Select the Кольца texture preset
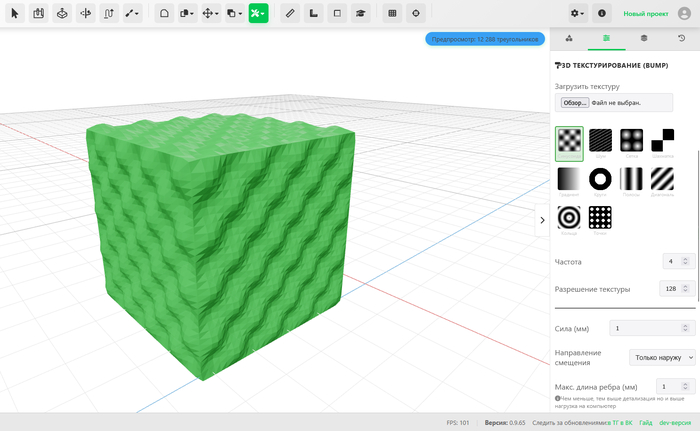This screenshot has width=700, height=431. click(x=569, y=220)
